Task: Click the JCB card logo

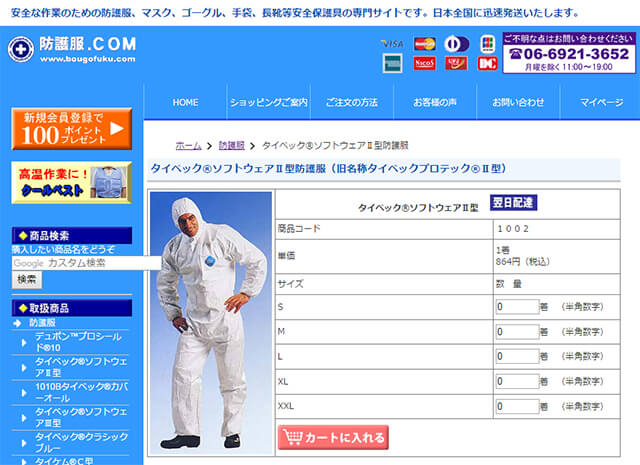Action: [487, 44]
